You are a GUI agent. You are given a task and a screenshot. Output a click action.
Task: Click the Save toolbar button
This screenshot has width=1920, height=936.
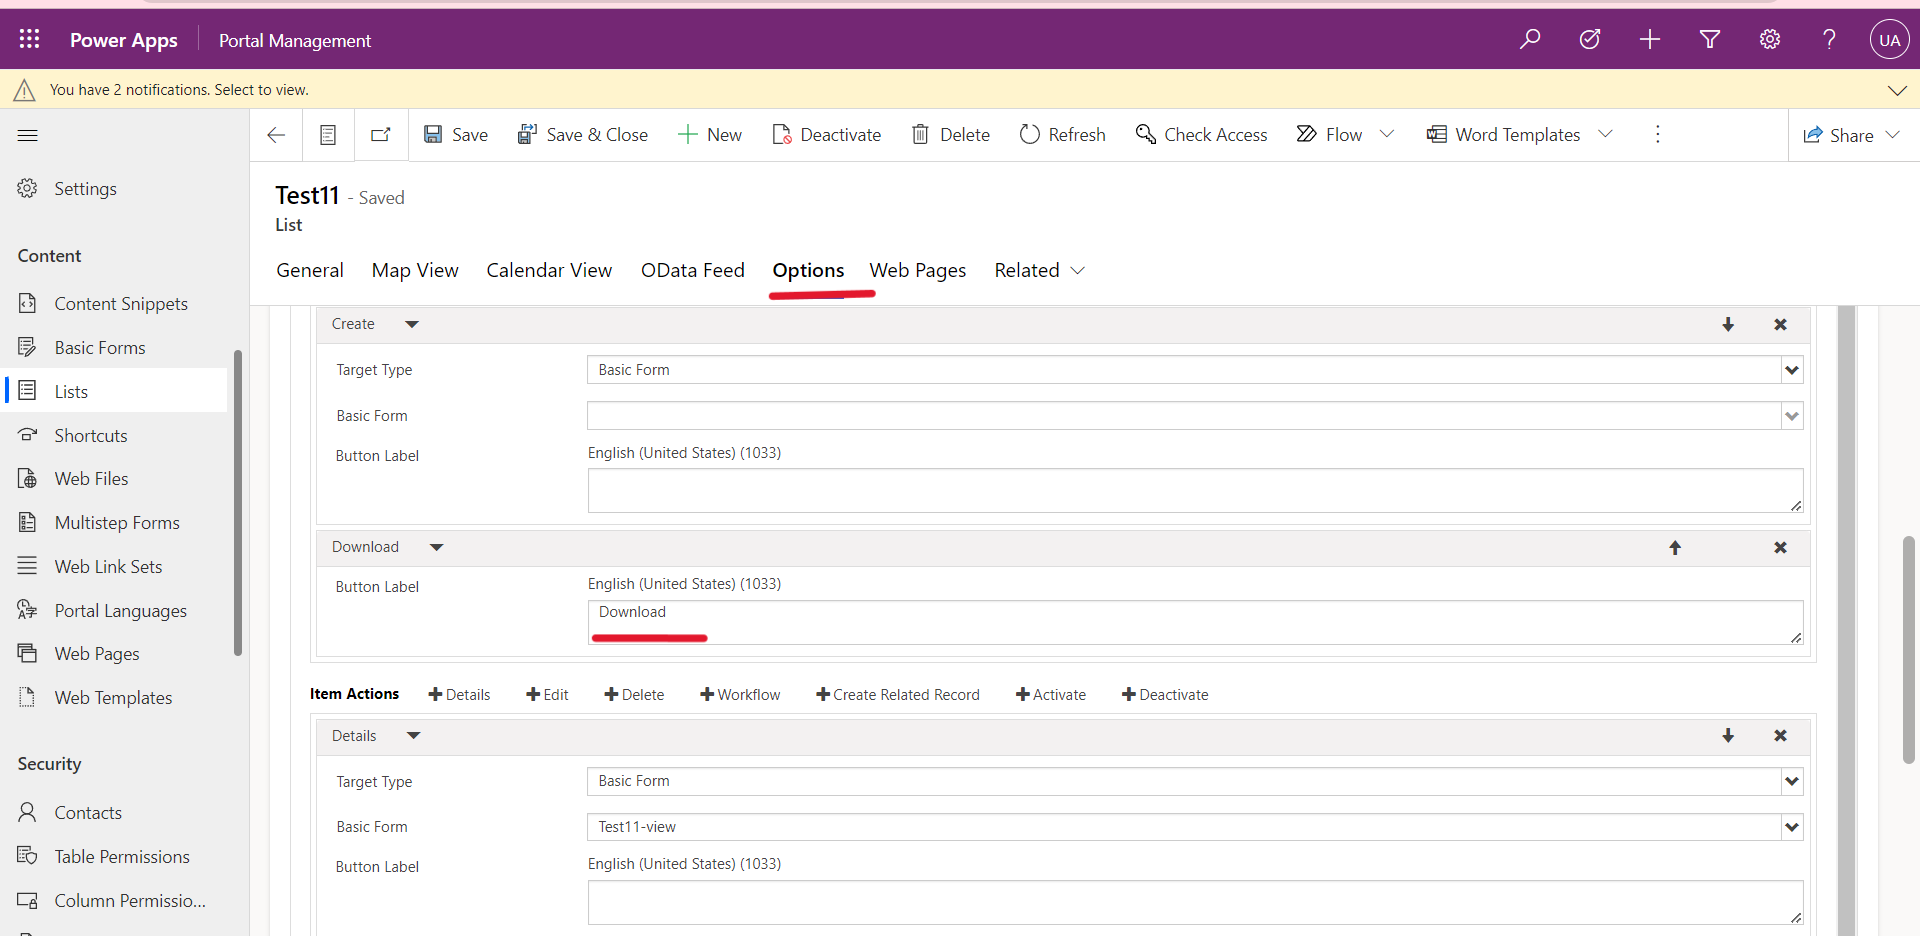(456, 135)
